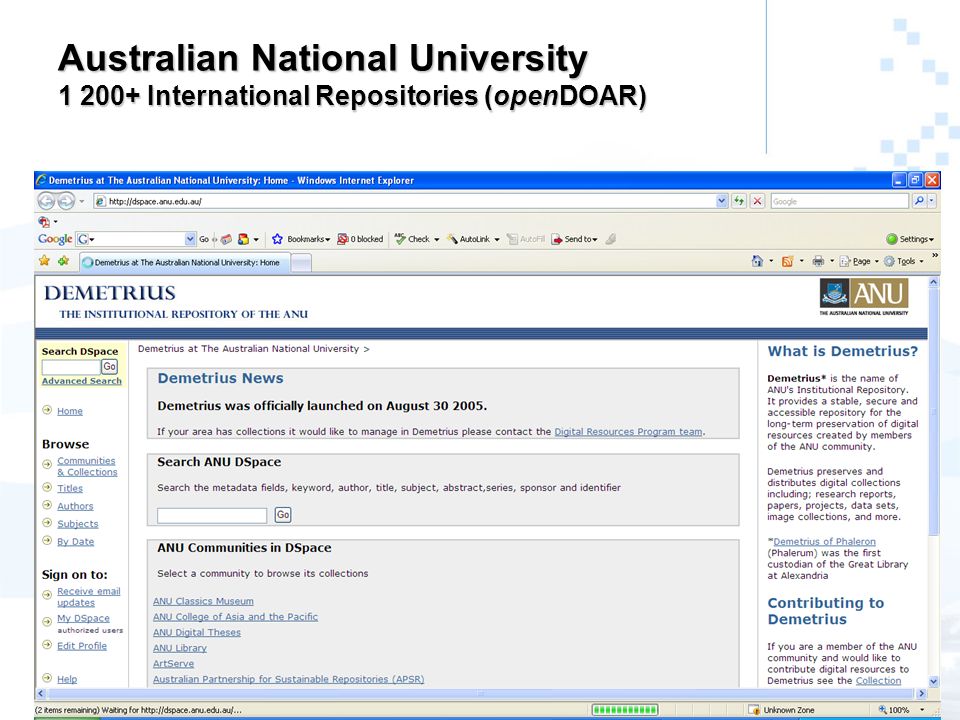Open the Receive email updates link
960x720 pixels.
click(89, 597)
